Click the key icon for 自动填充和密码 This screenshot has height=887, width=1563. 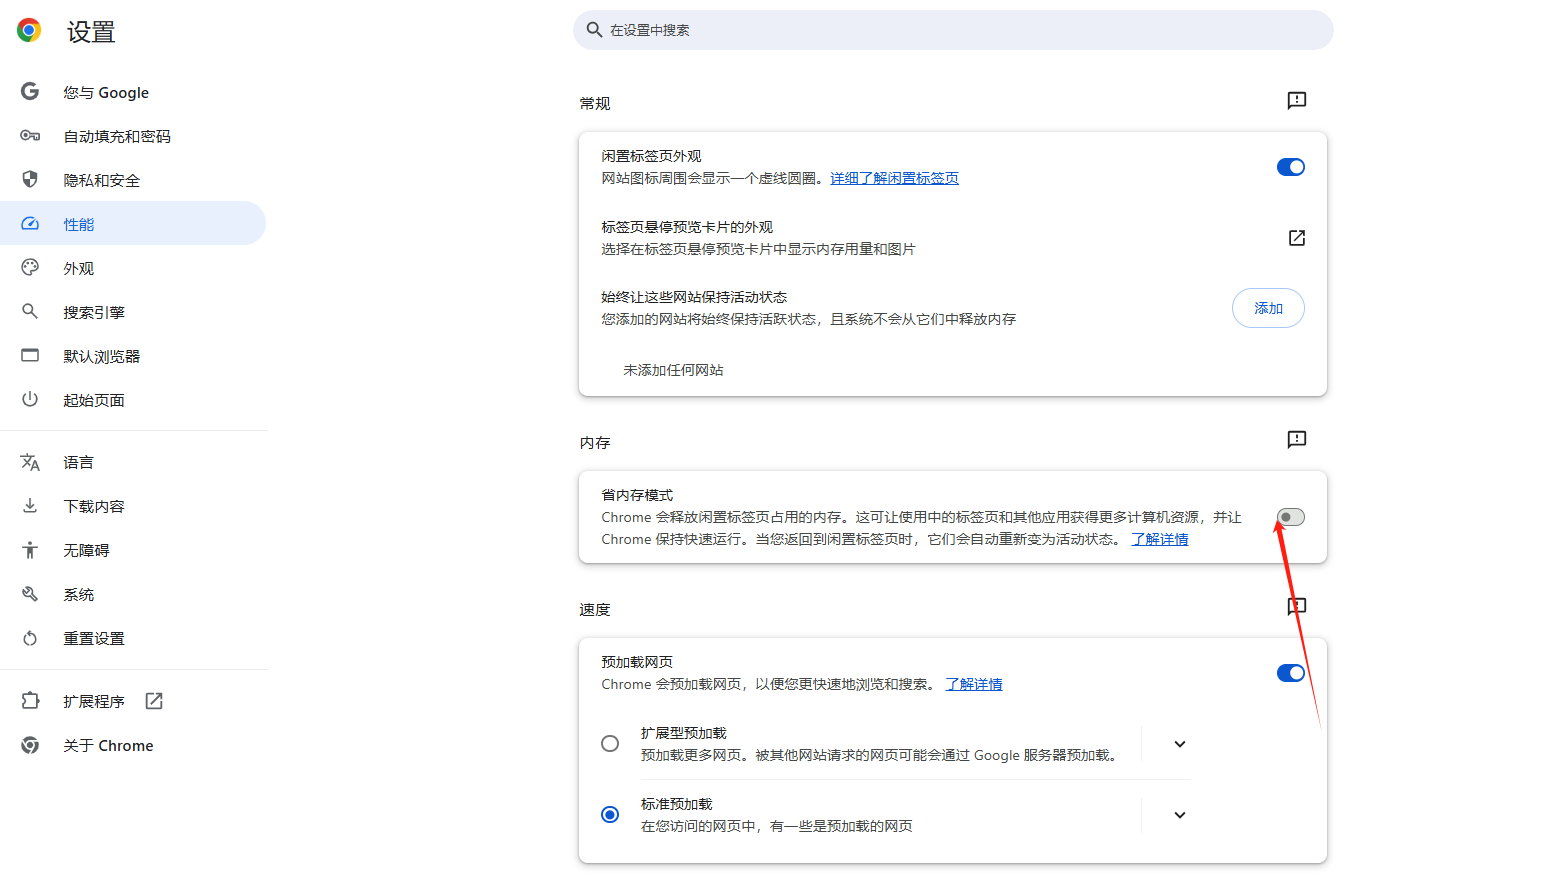click(30, 136)
